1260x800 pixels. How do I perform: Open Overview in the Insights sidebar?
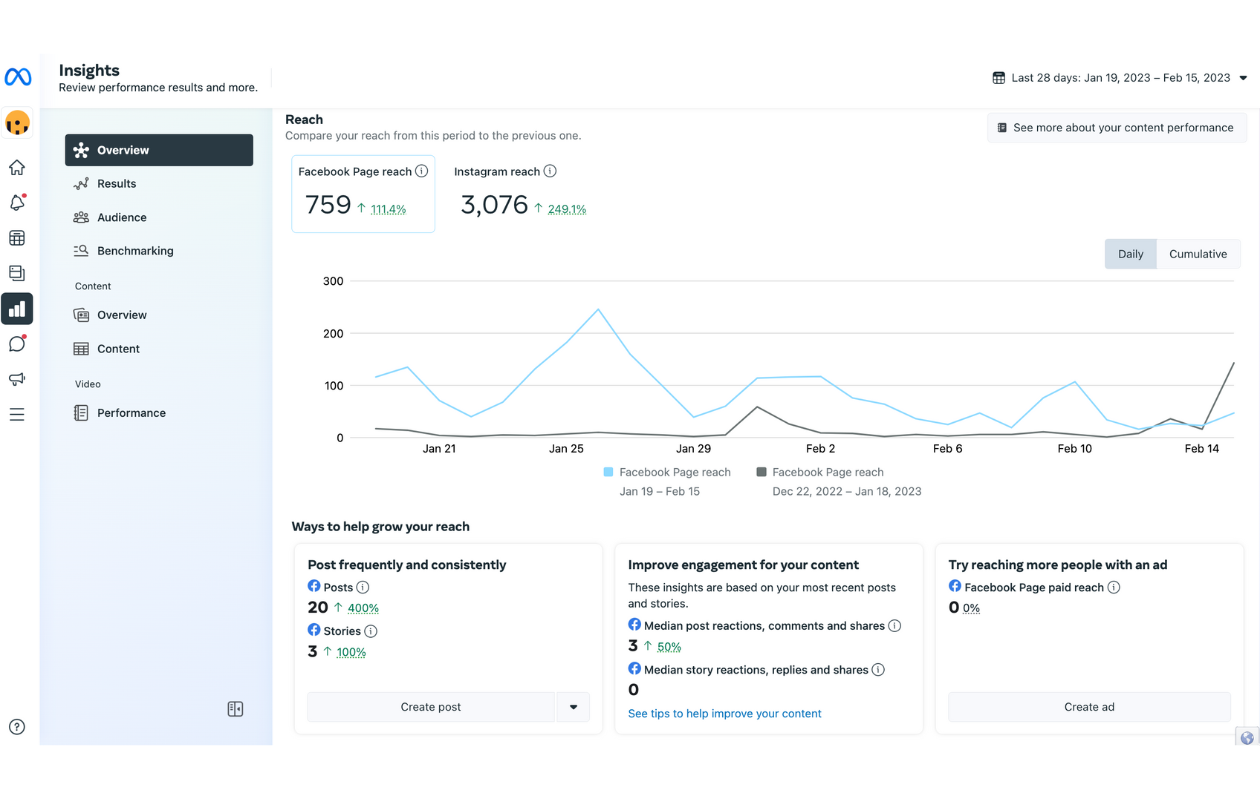tap(159, 150)
